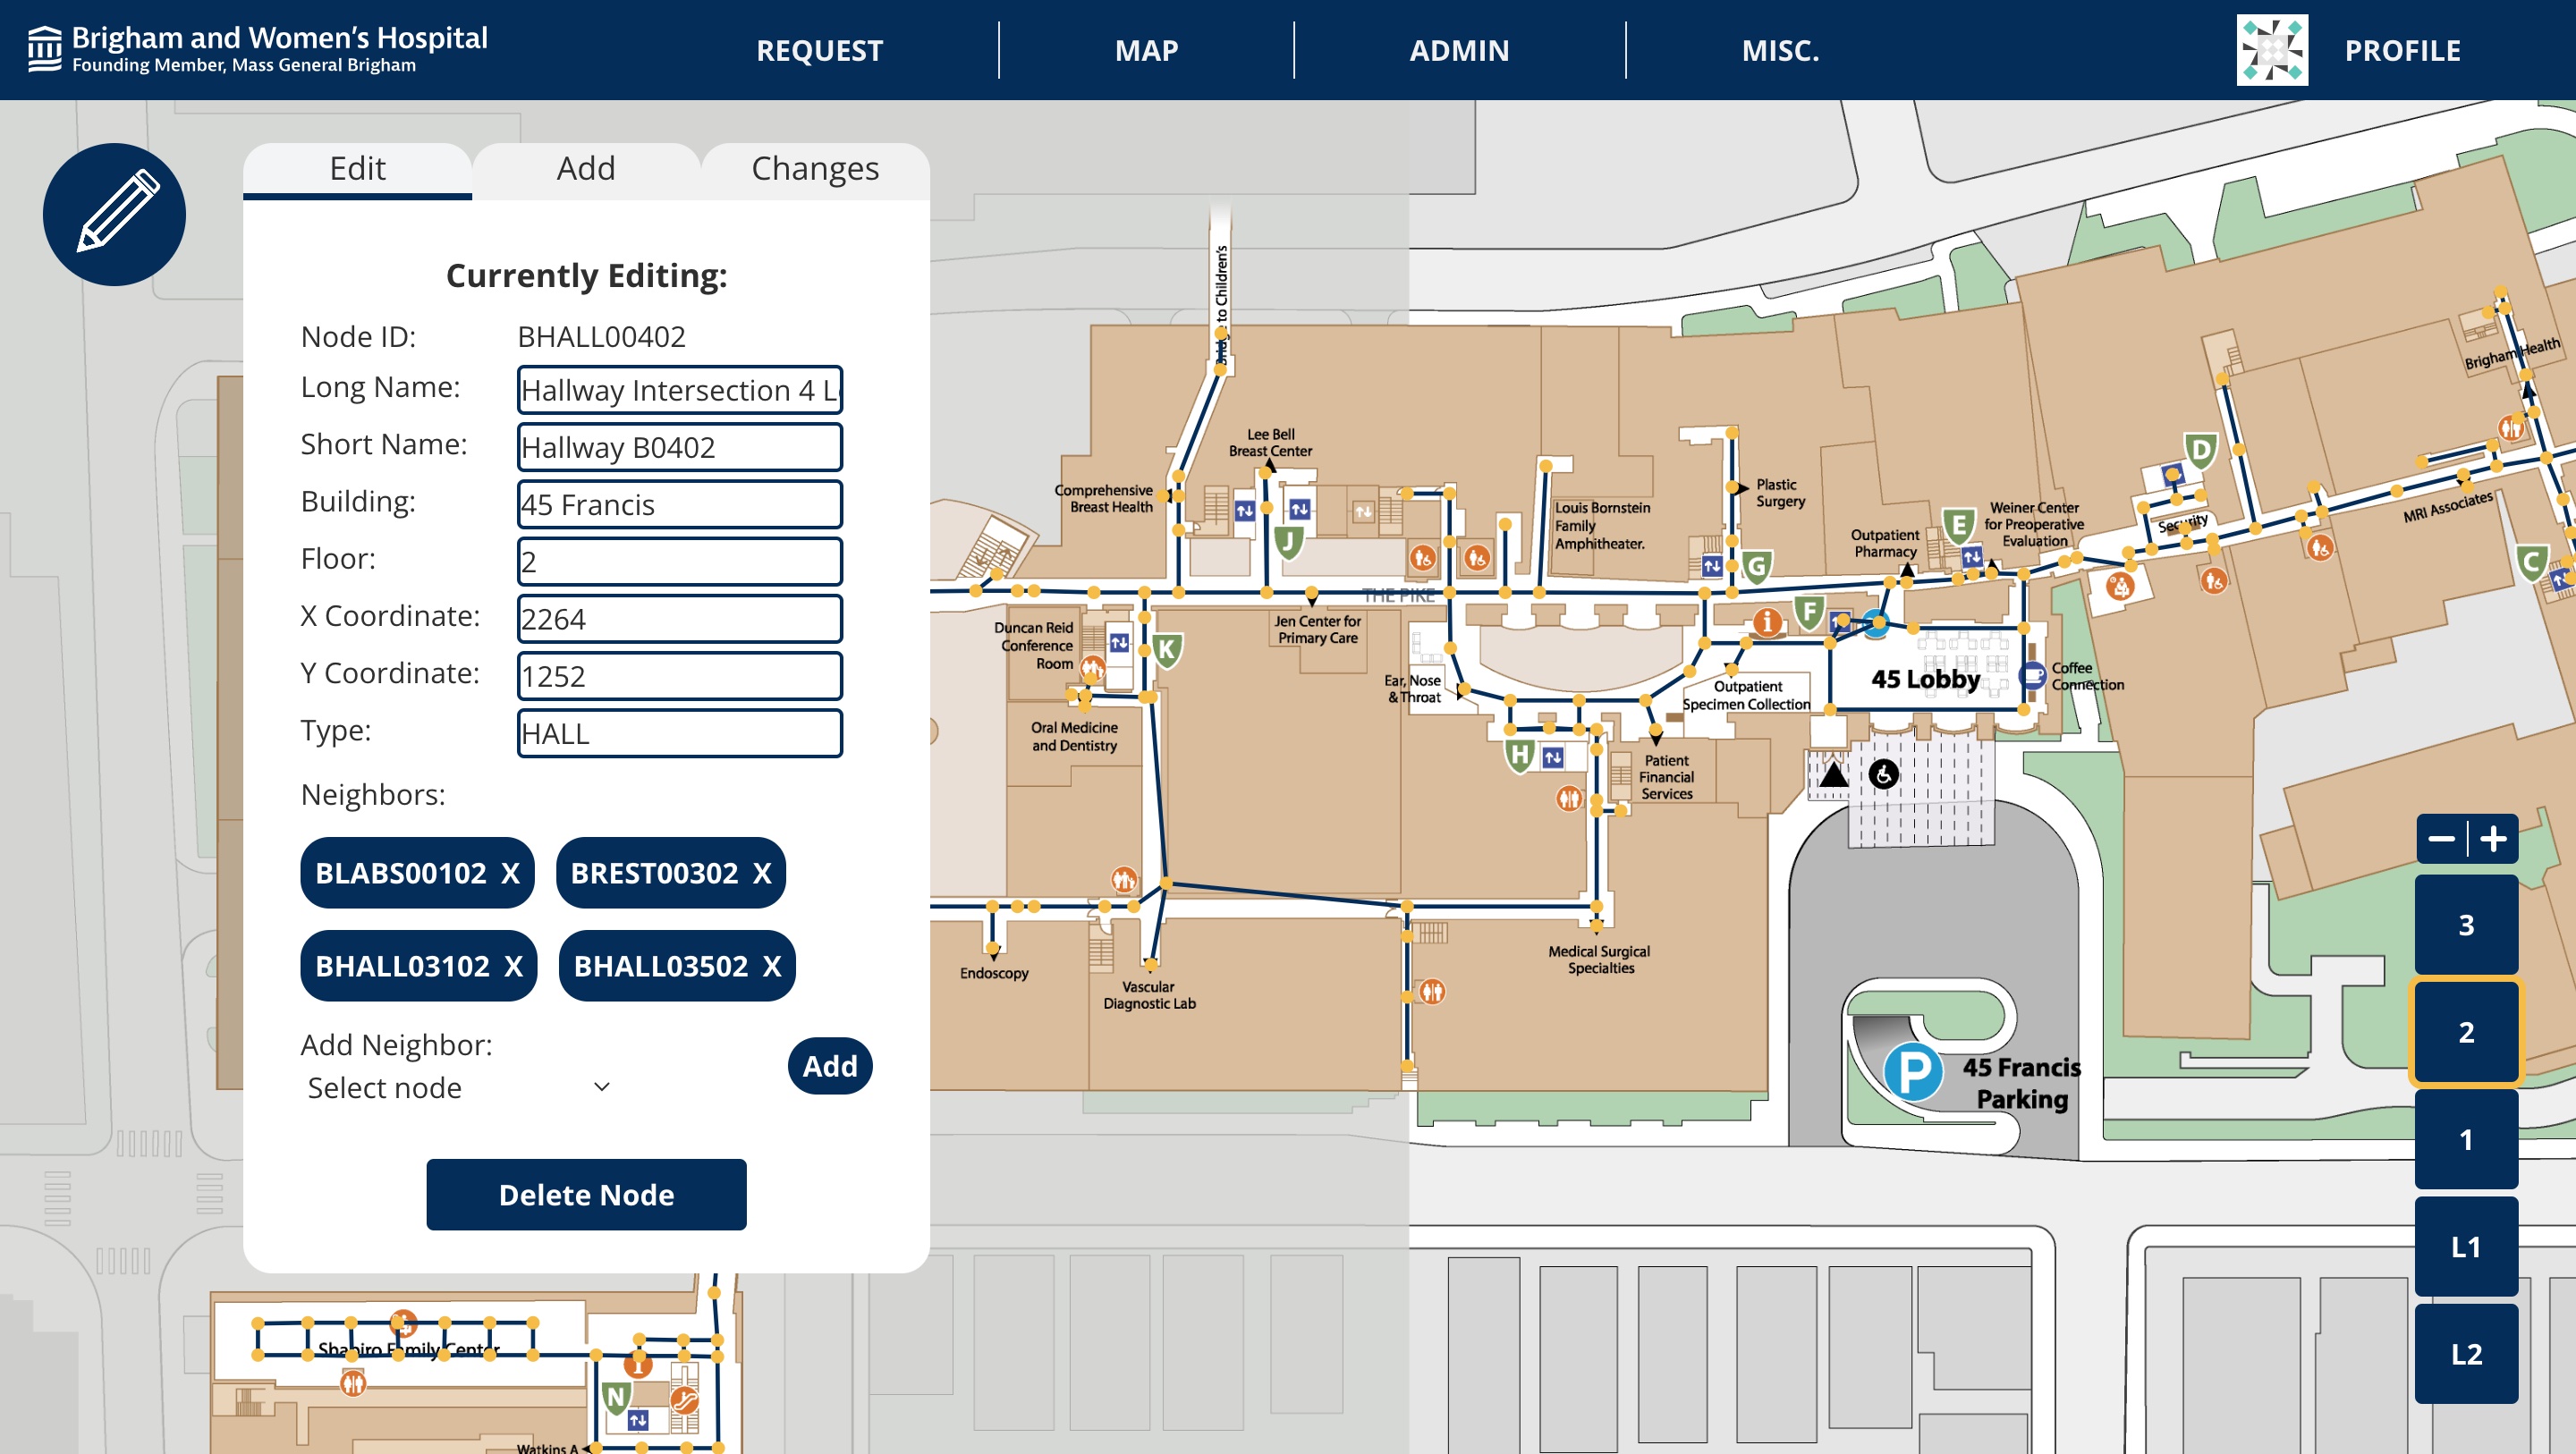Click Add to add a neighbor

pyautogui.click(x=830, y=1065)
